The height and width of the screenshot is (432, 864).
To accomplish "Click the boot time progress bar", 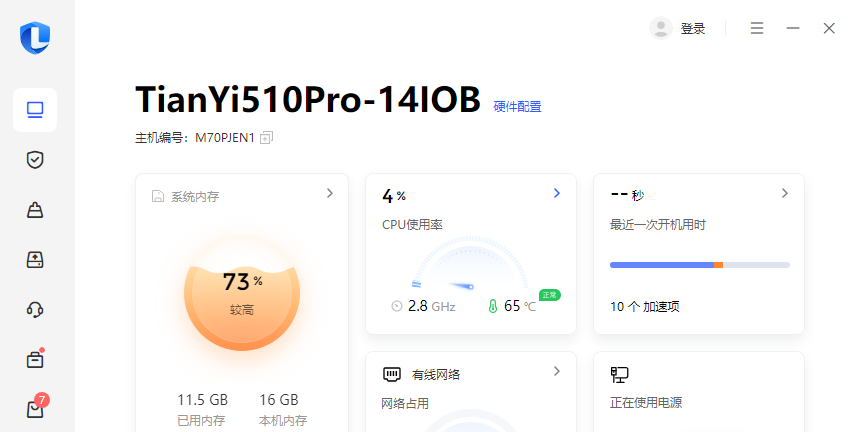I will pyautogui.click(x=699, y=265).
